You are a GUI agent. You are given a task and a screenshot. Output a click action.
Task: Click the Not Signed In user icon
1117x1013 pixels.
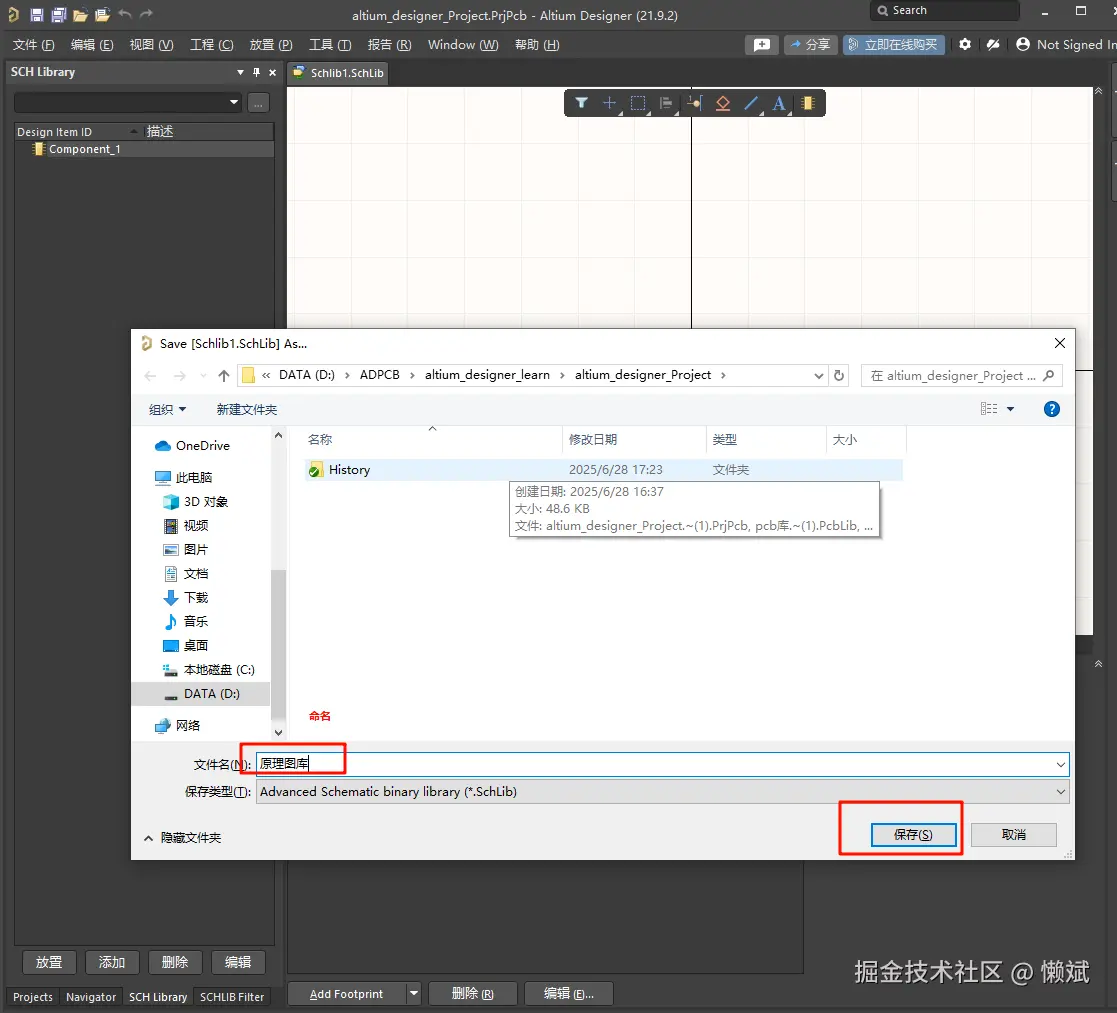click(x=1023, y=44)
